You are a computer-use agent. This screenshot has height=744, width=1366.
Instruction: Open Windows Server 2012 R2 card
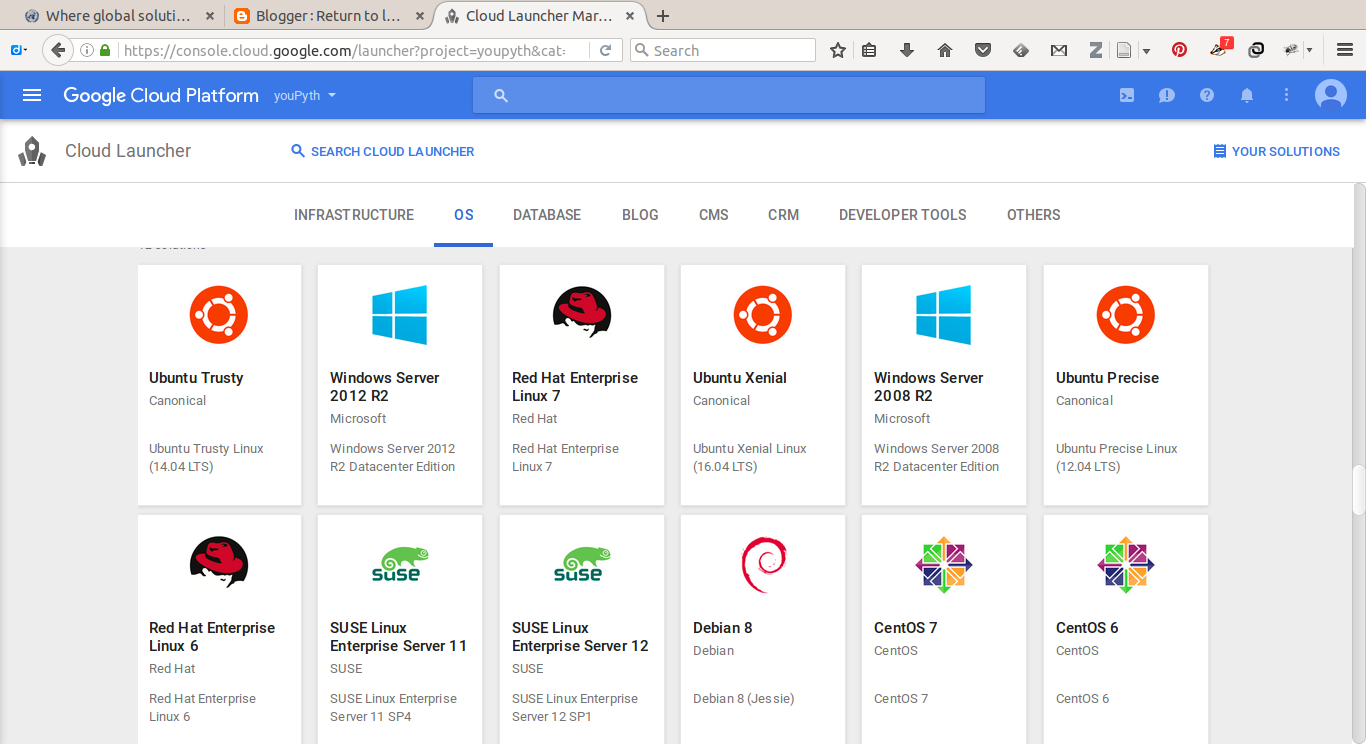click(x=400, y=385)
